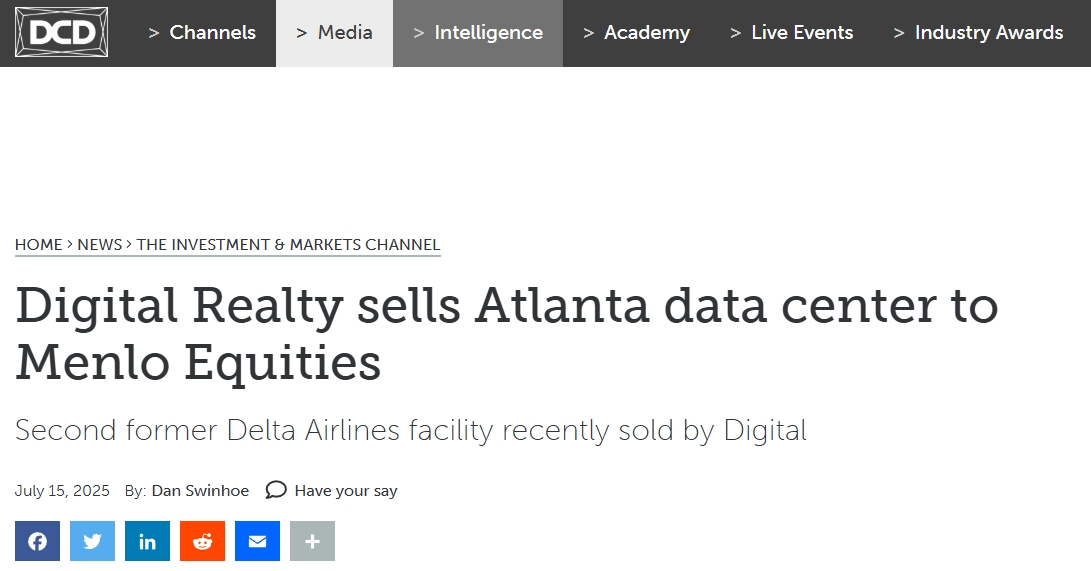Share article on Twitter
1091x571 pixels.
pos(93,541)
